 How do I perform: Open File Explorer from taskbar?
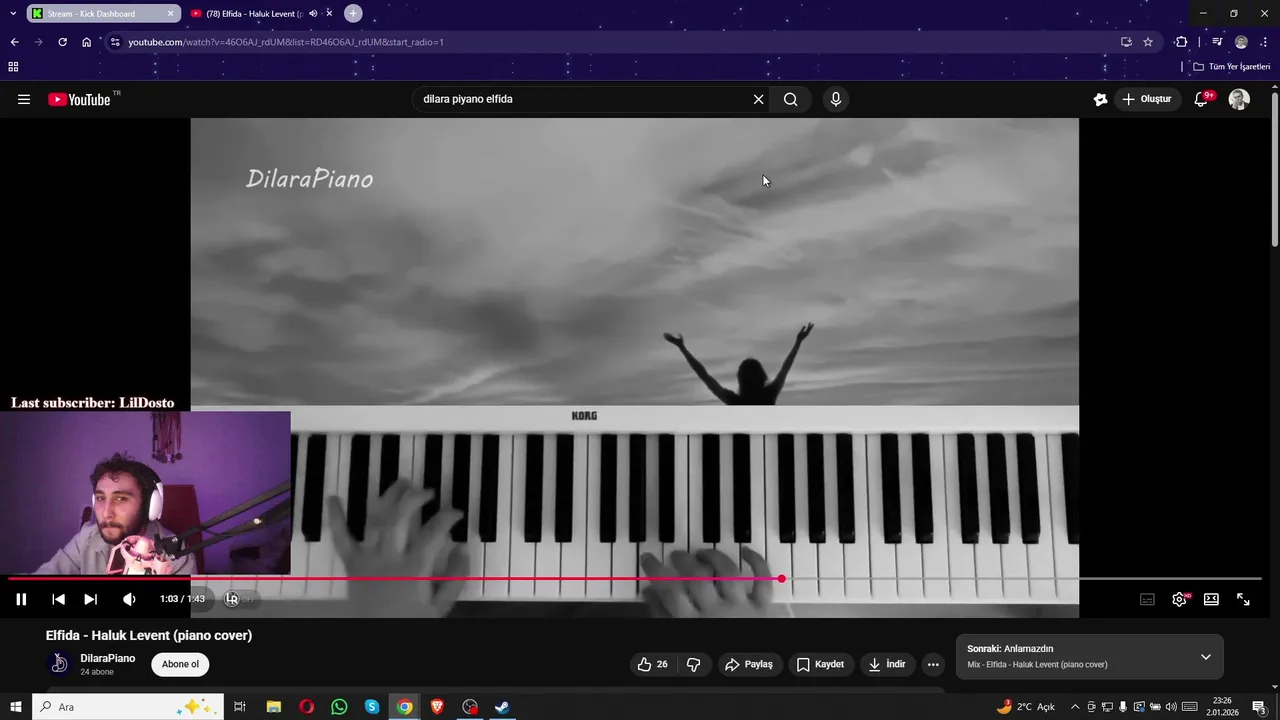pyautogui.click(x=274, y=707)
